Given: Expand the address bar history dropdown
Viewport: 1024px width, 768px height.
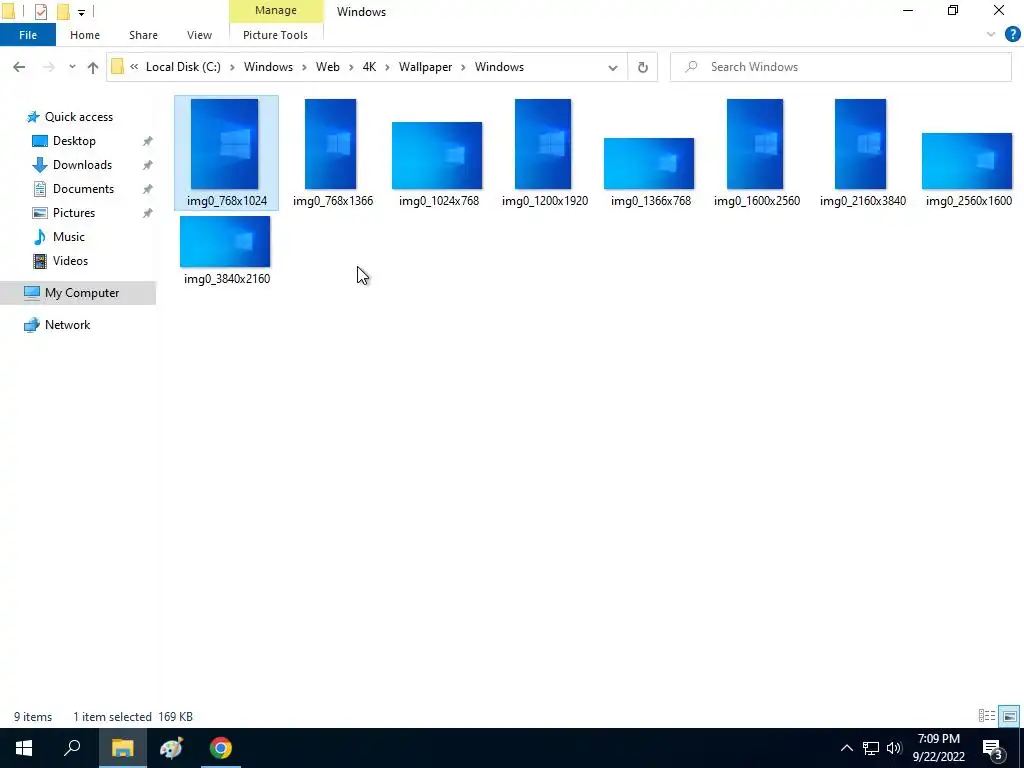Looking at the screenshot, I should point(613,67).
